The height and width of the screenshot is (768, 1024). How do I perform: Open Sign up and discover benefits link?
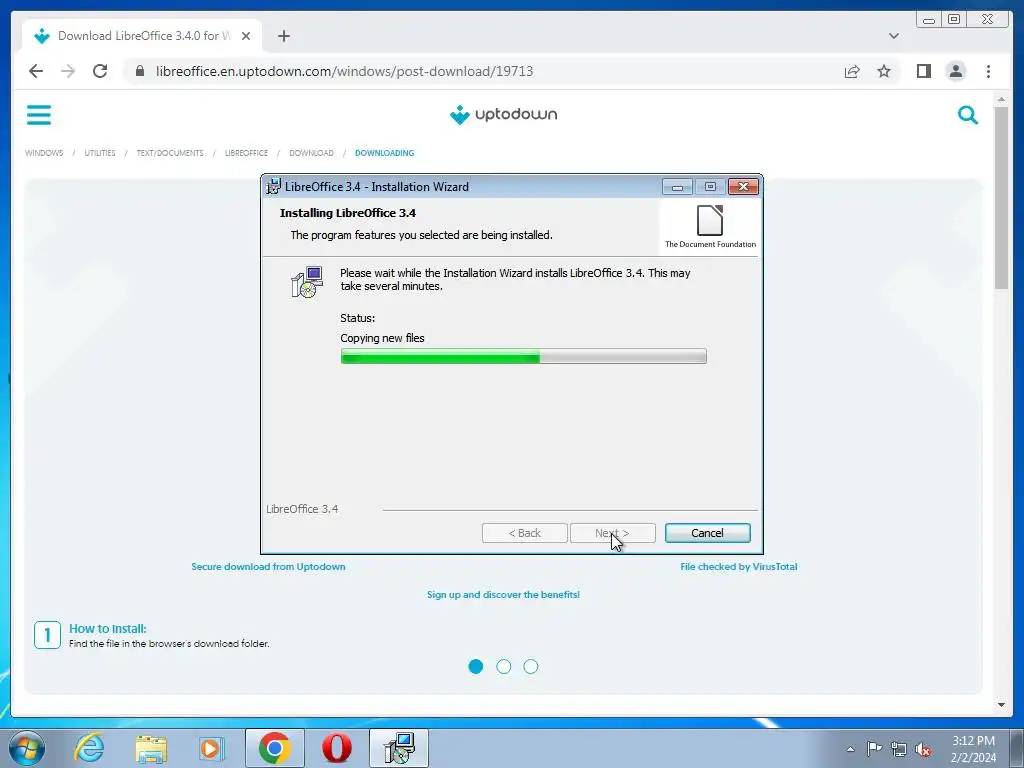504,594
